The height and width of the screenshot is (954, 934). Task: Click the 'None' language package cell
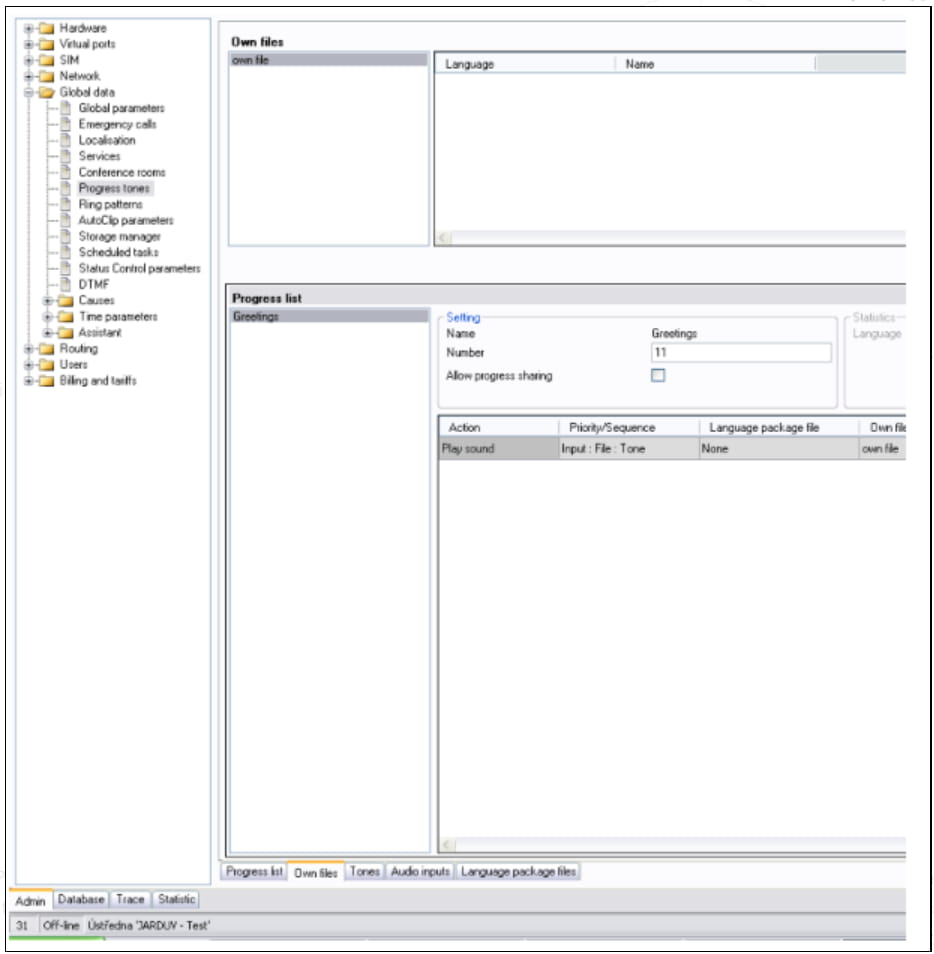[x=779, y=448]
